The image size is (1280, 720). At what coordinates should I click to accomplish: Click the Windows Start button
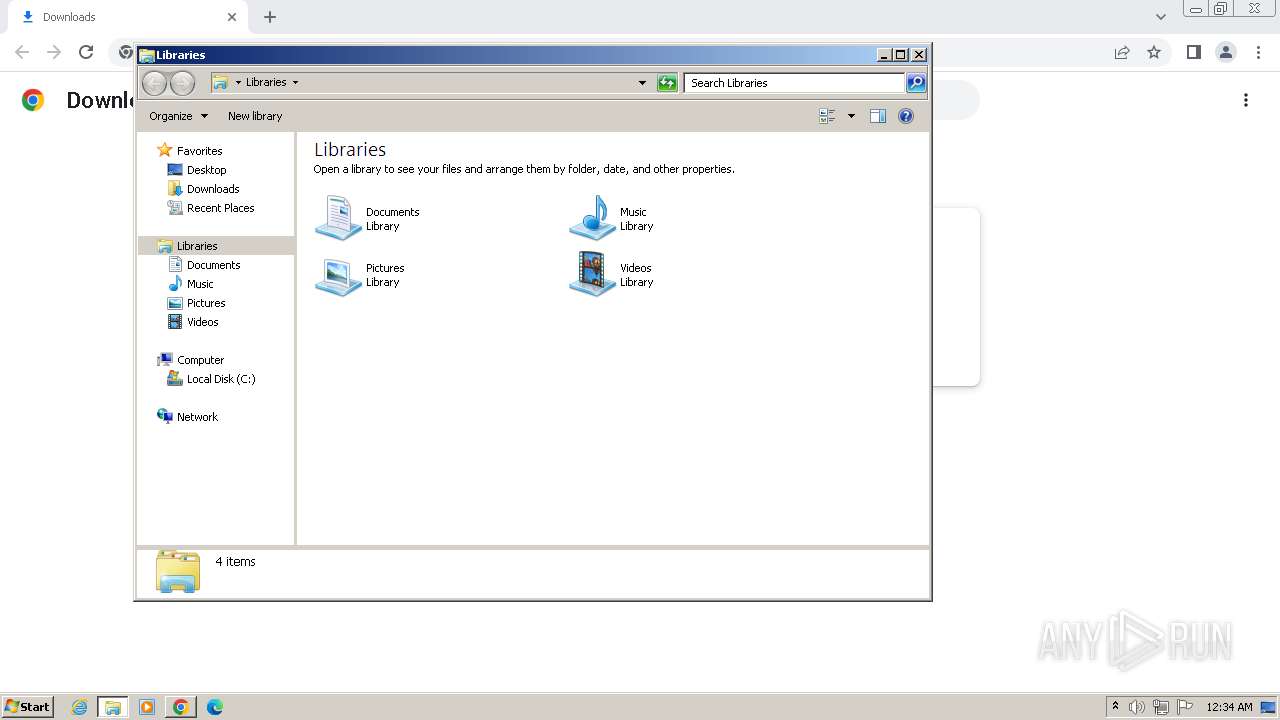(27, 707)
